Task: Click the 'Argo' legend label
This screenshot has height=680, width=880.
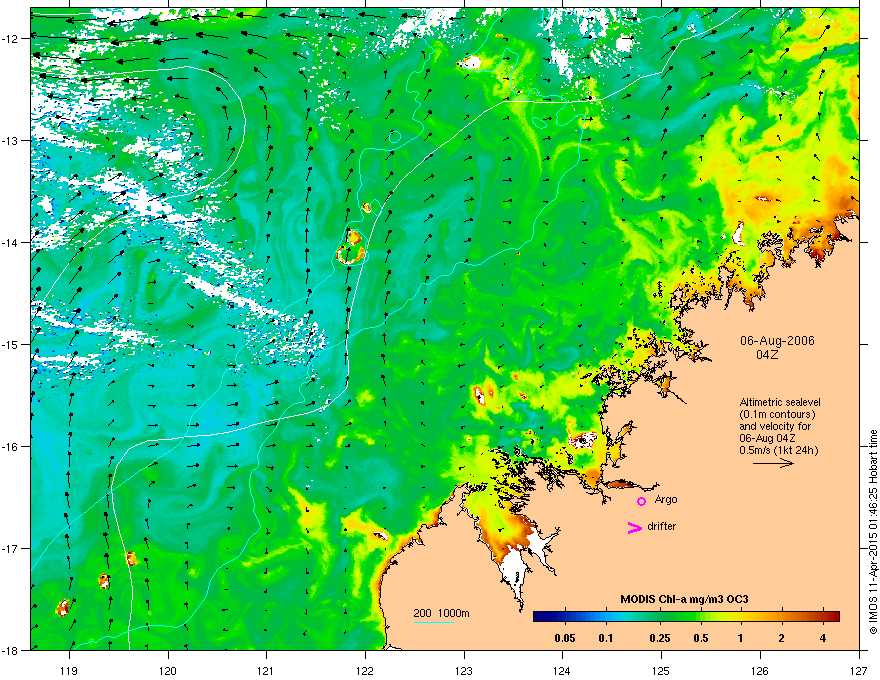Action: click(666, 499)
